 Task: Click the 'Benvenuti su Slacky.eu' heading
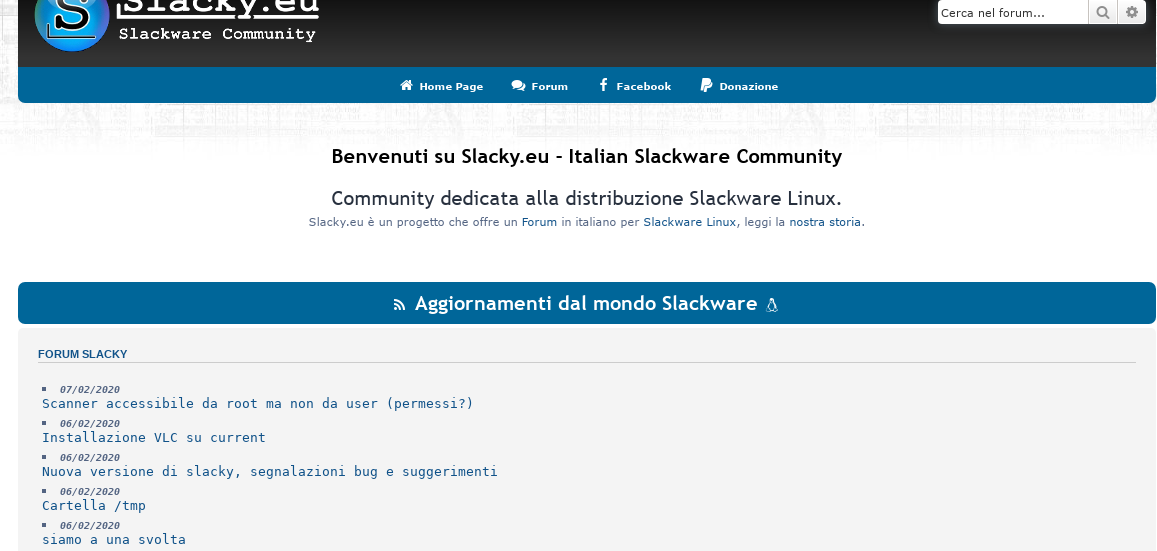tap(587, 156)
